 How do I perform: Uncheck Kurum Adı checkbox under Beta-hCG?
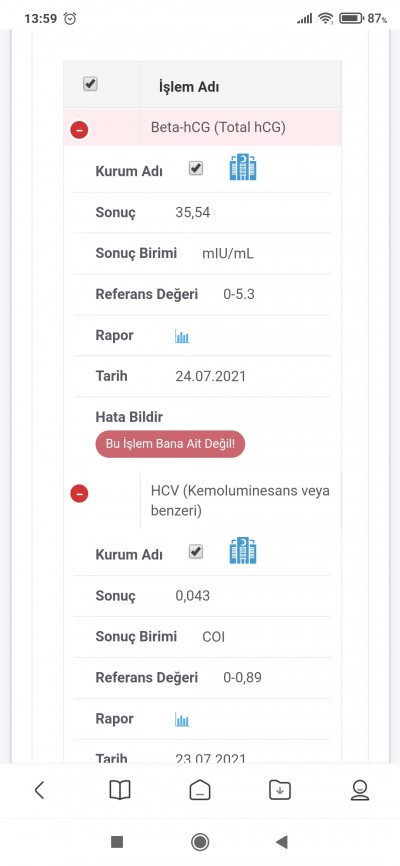click(x=196, y=168)
